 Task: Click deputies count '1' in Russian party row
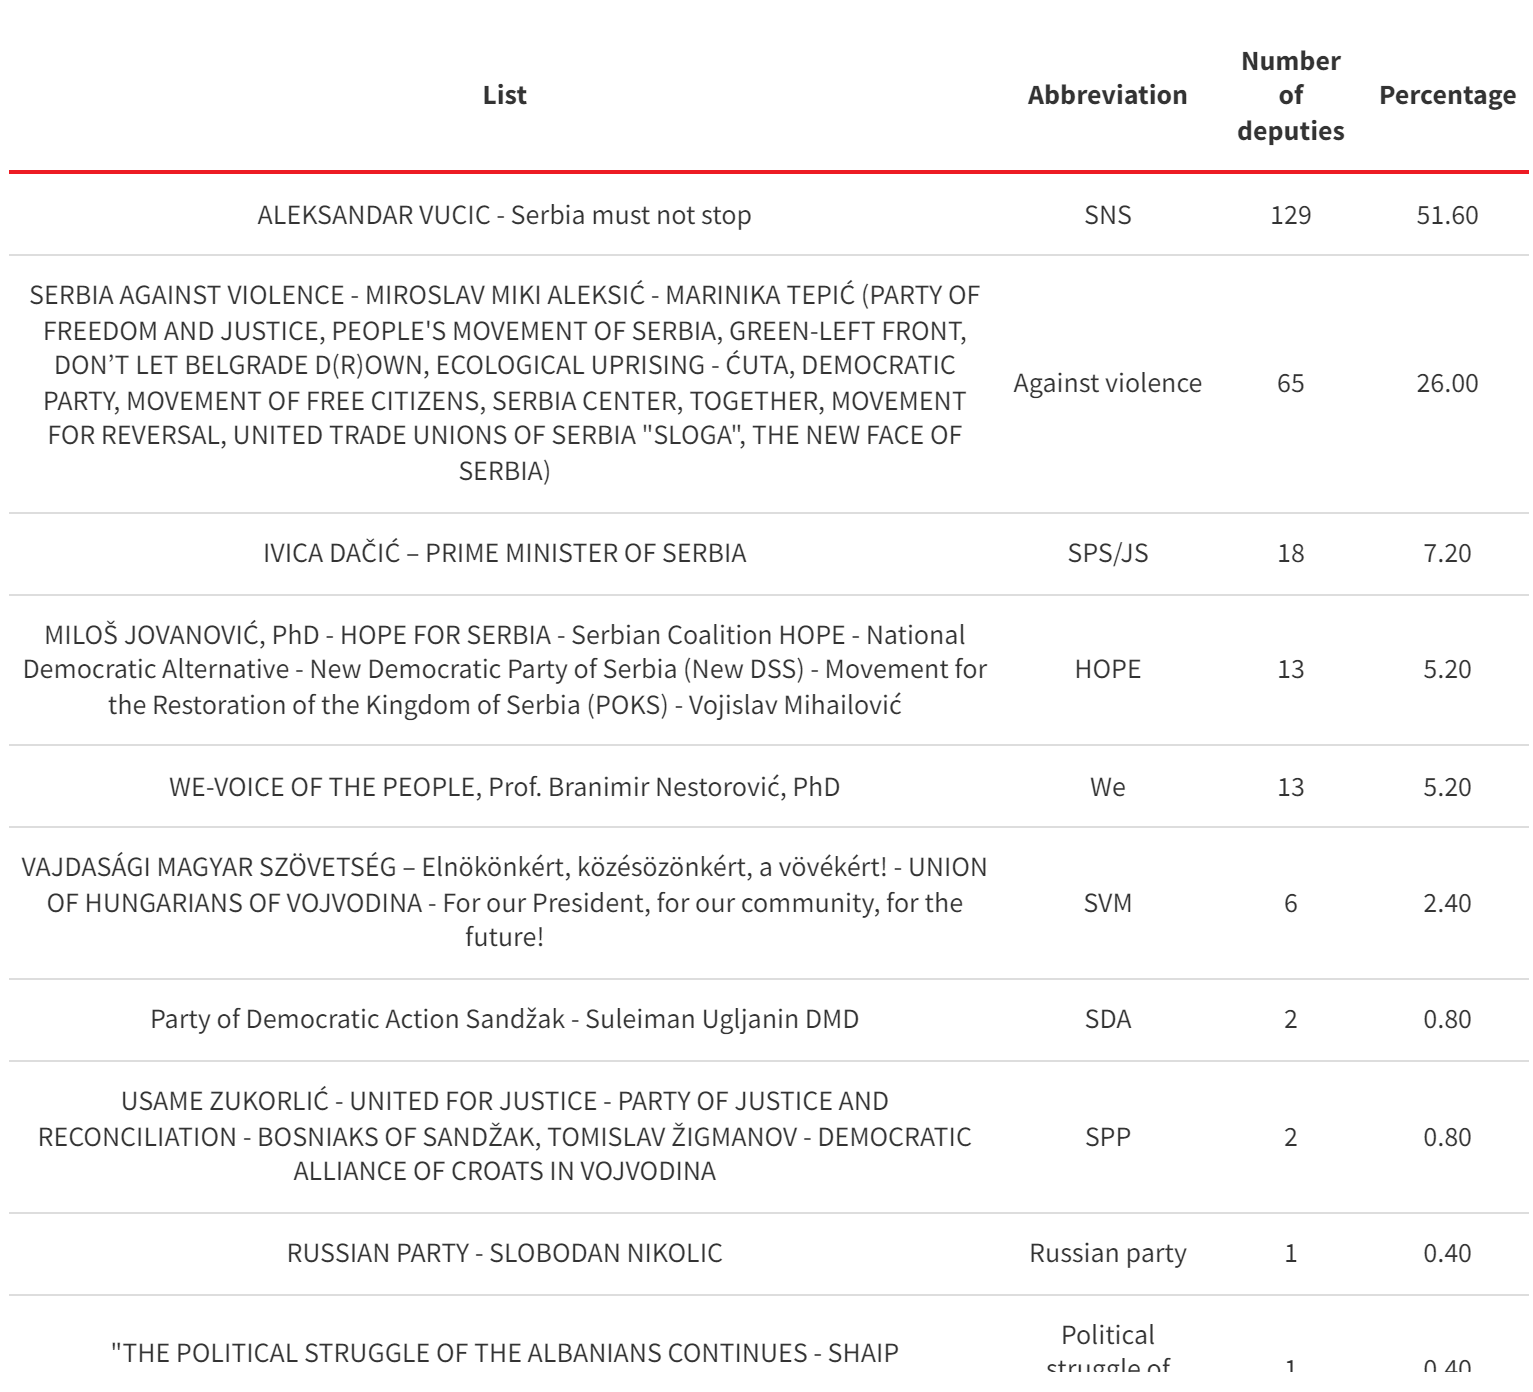point(1290,1253)
